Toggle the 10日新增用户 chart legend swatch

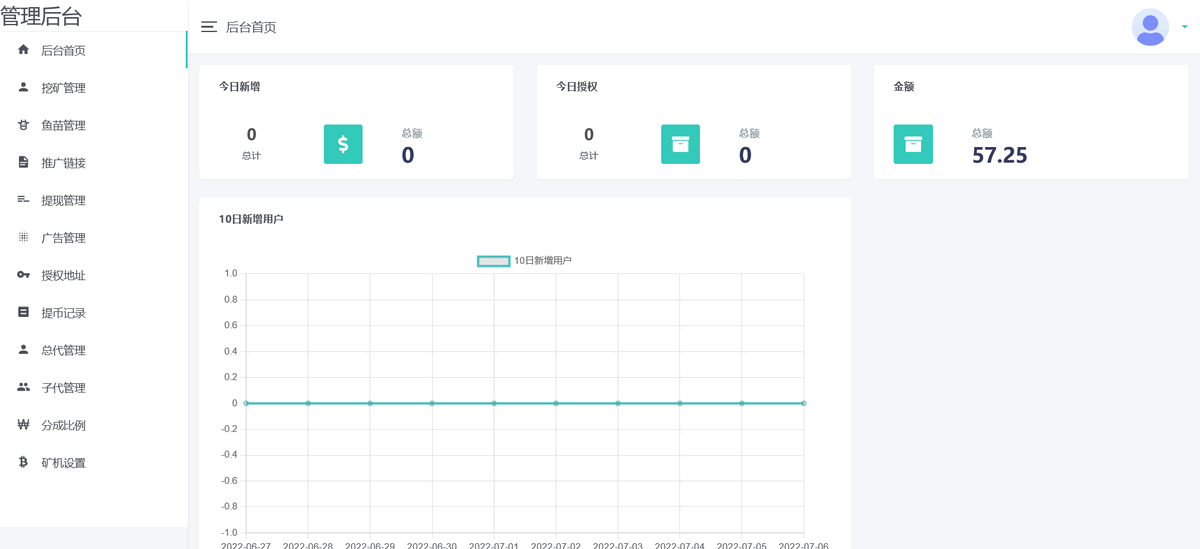coord(493,261)
